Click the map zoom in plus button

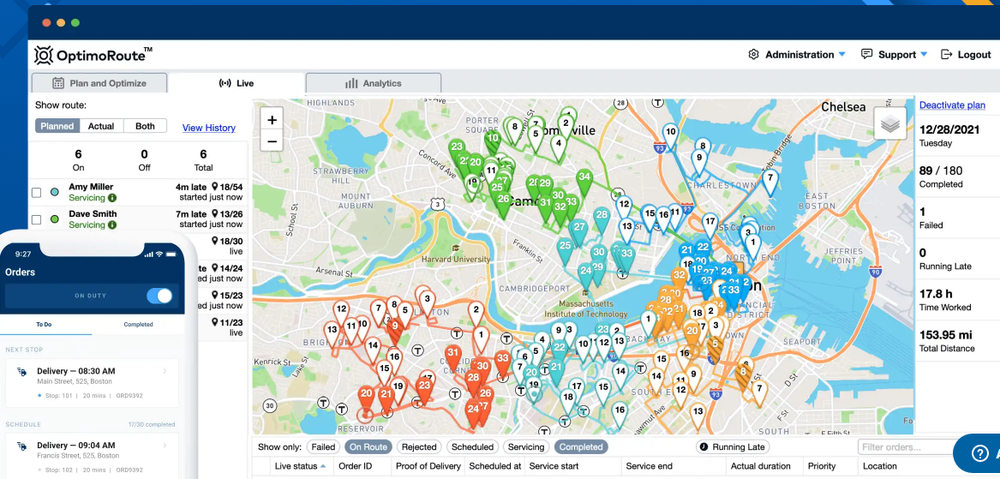[x=272, y=120]
